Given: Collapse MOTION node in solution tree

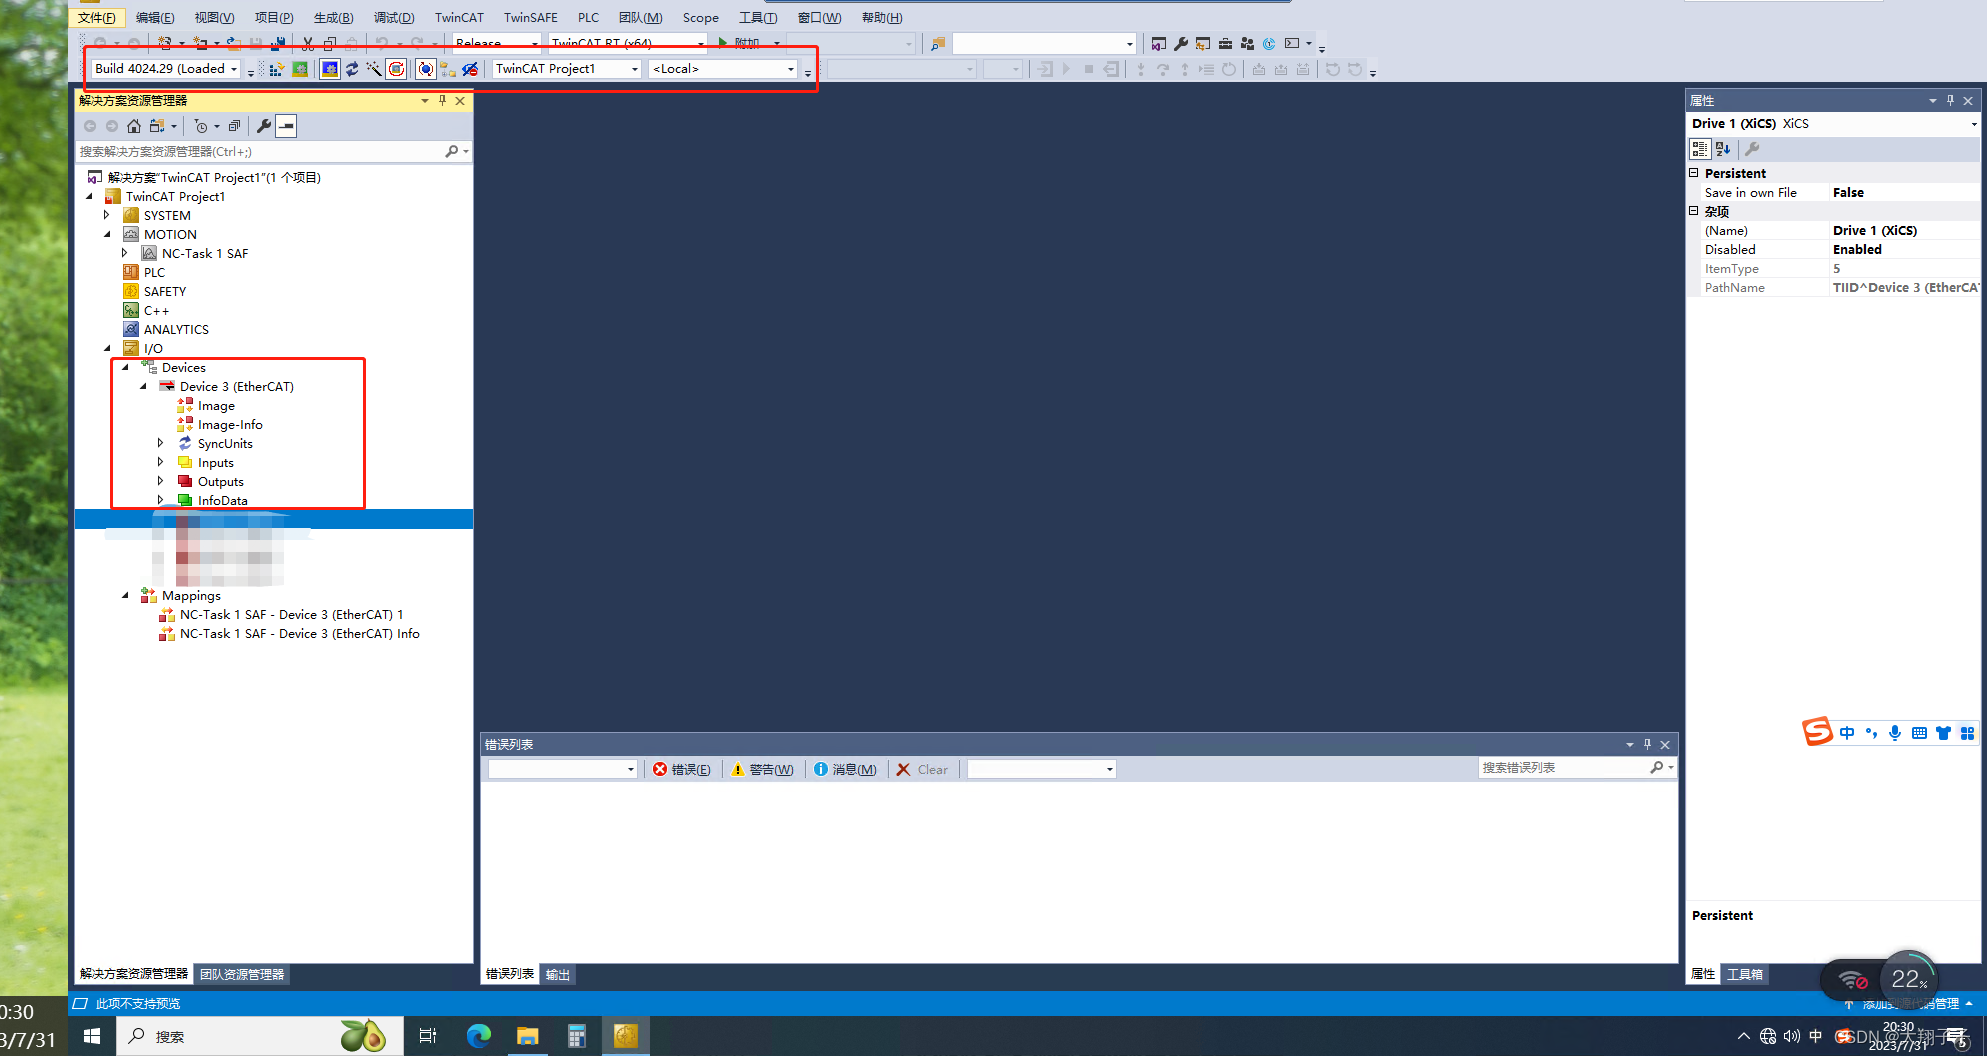Looking at the screenshot, I should (x=107, y=234).
